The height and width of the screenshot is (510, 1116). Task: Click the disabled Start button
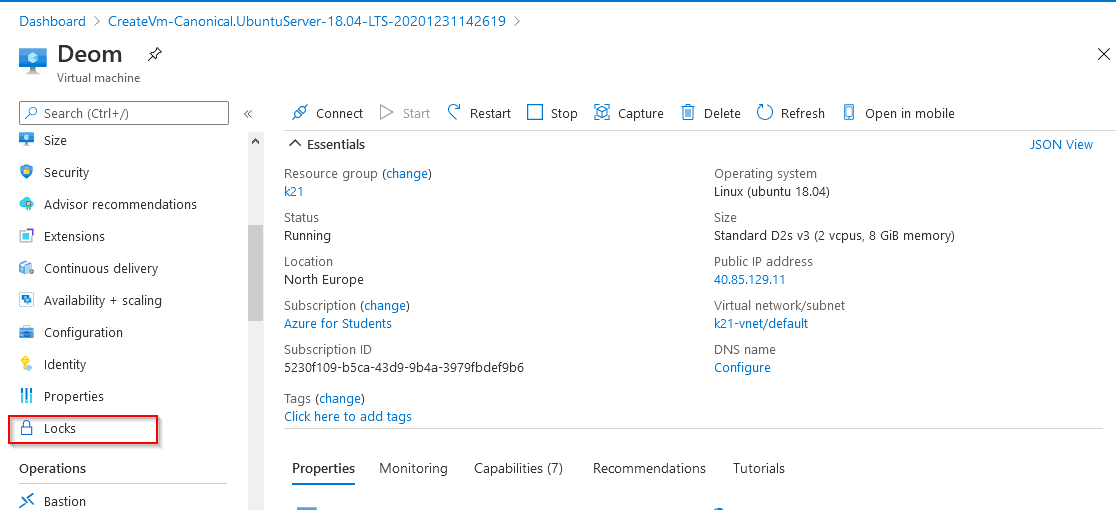(x=405, y=113)
